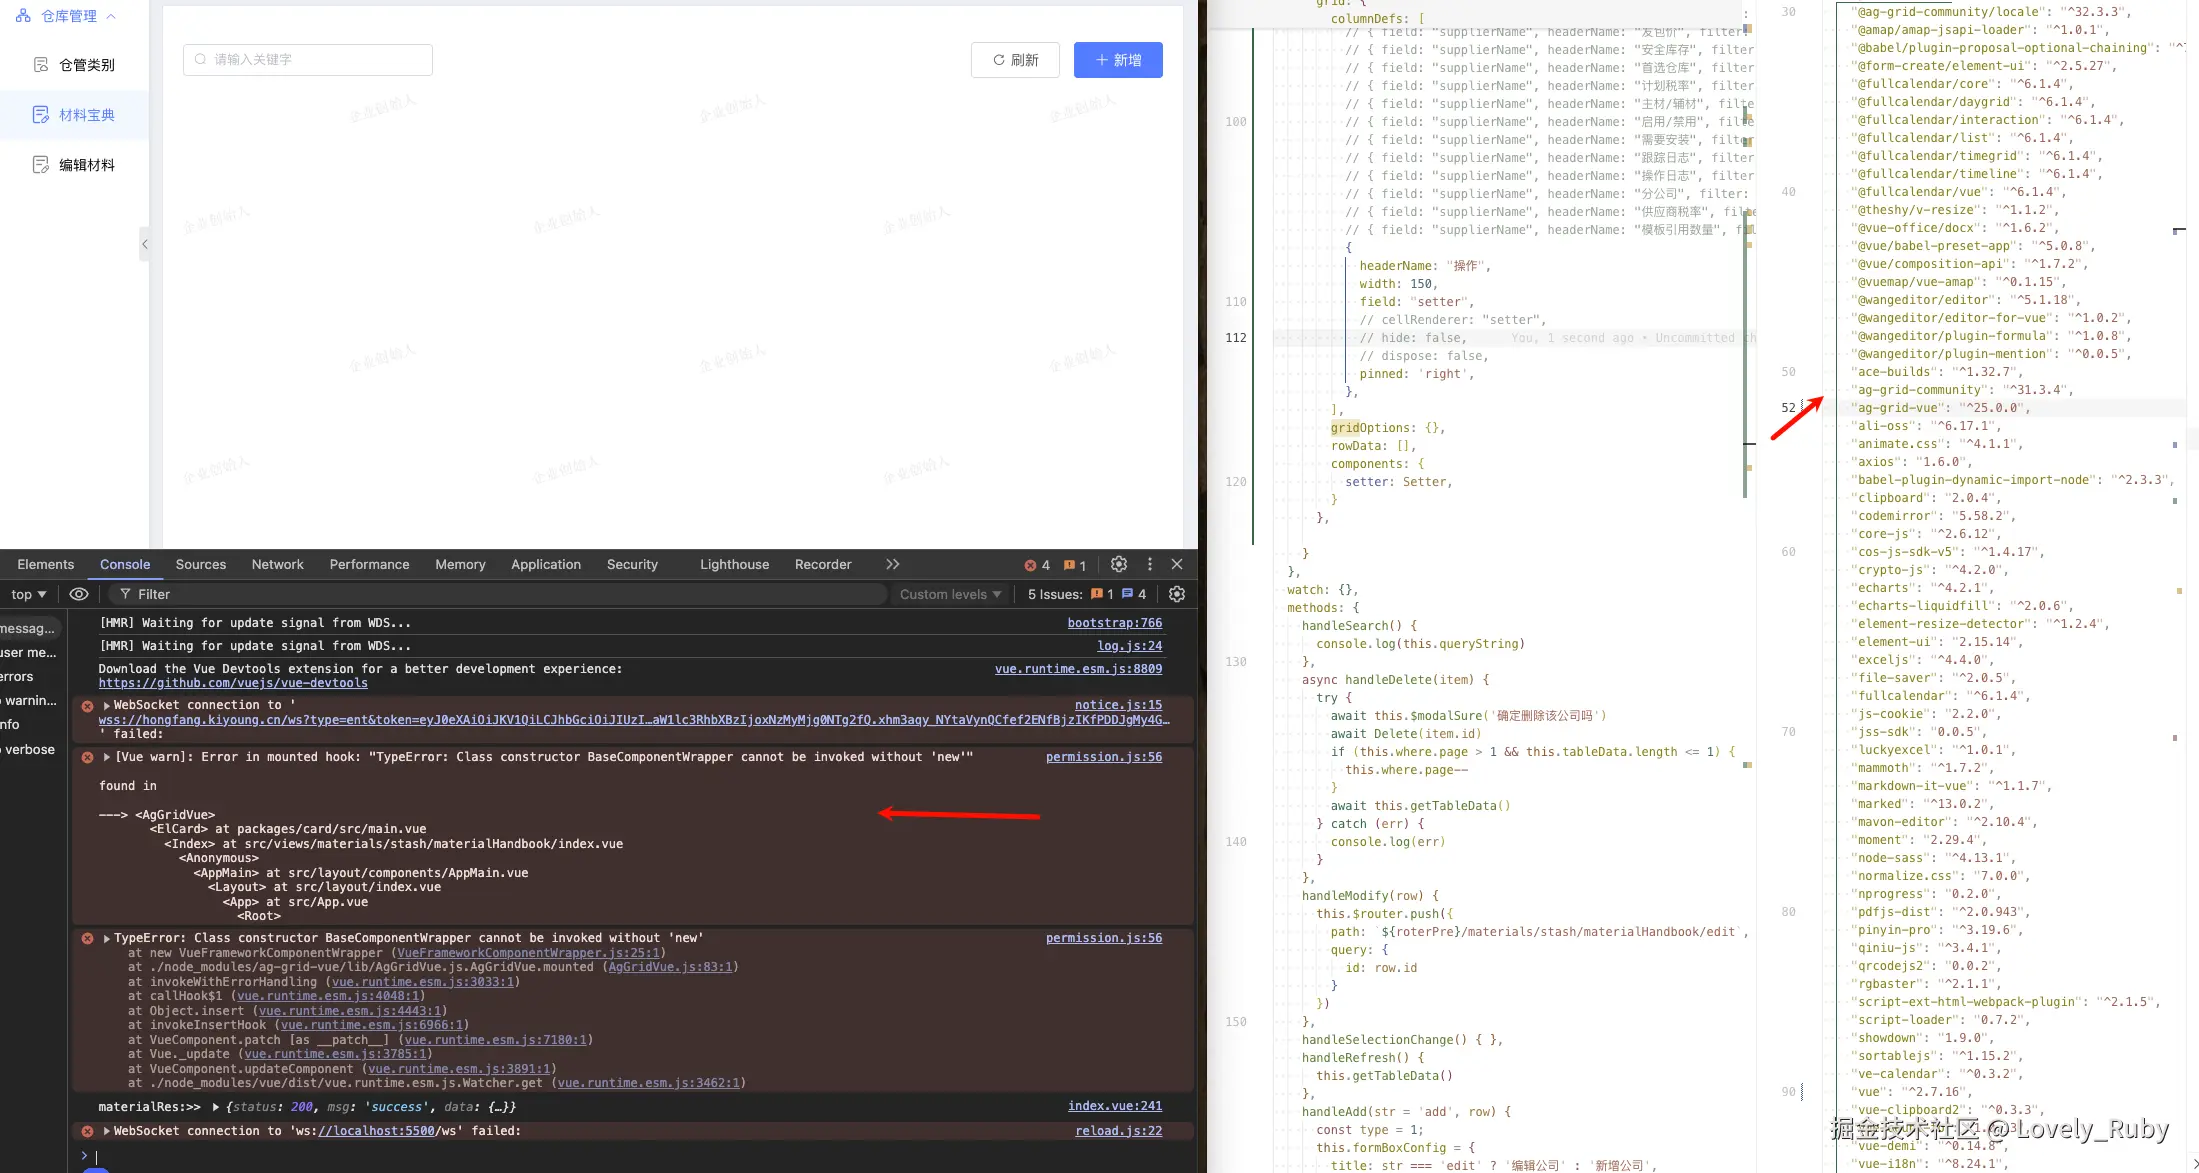Expand the Vue warn error message

pos(107,757)
